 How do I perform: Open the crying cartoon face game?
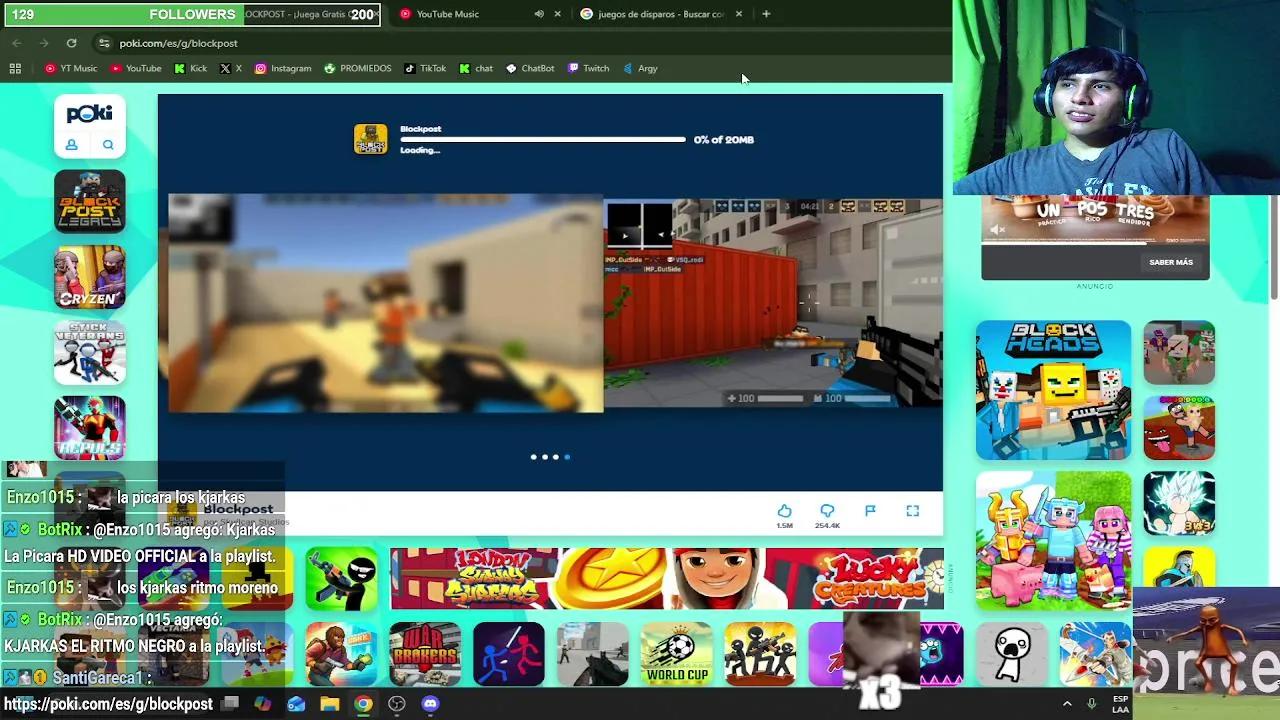click(1012, 654)
